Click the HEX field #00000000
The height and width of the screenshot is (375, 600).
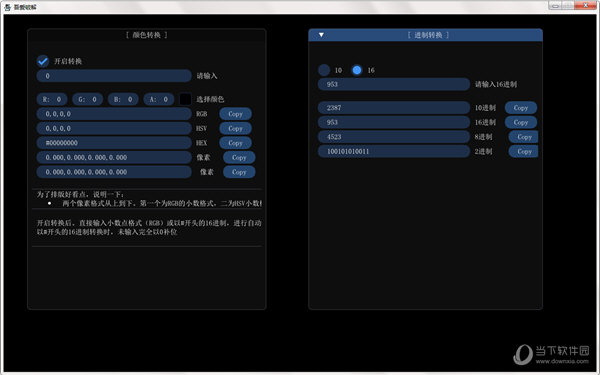tap(114, 143)
